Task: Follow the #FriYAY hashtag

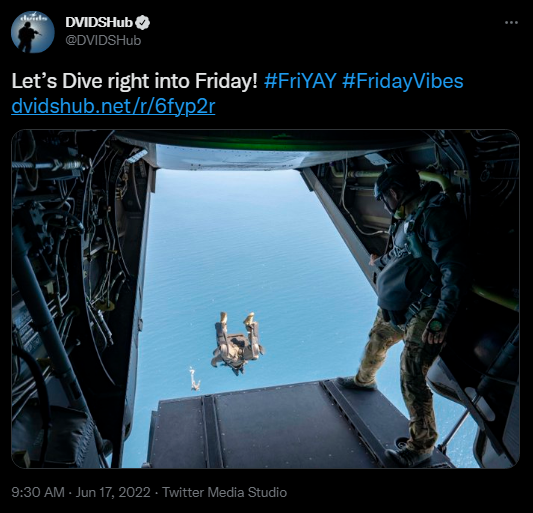Action: point(300,81)
